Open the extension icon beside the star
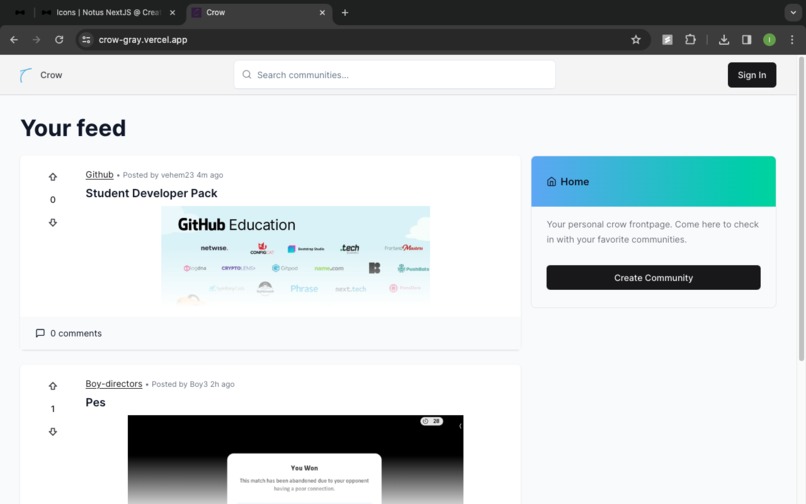The height and width of the screenshot is (504, 806). [x=667, y=40]
